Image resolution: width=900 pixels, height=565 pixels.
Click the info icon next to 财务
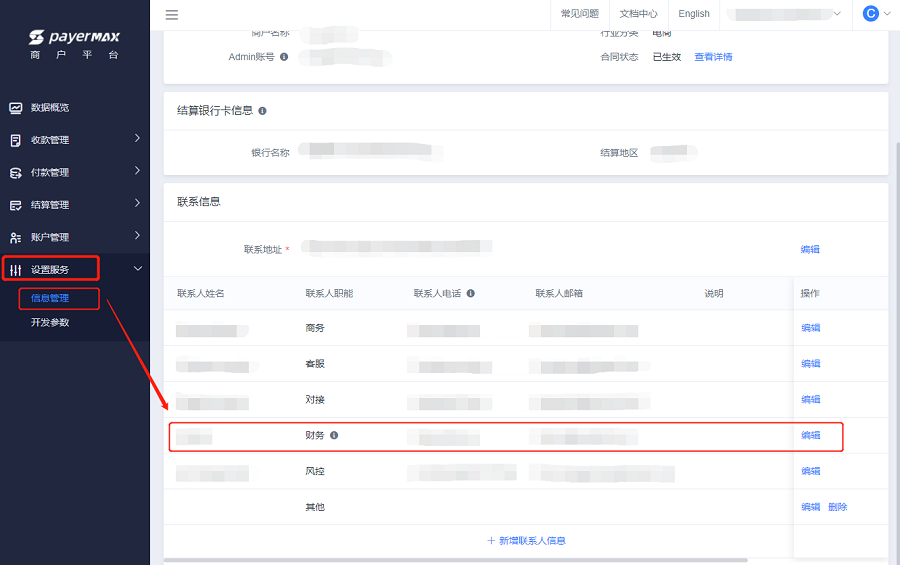(334, 435)
